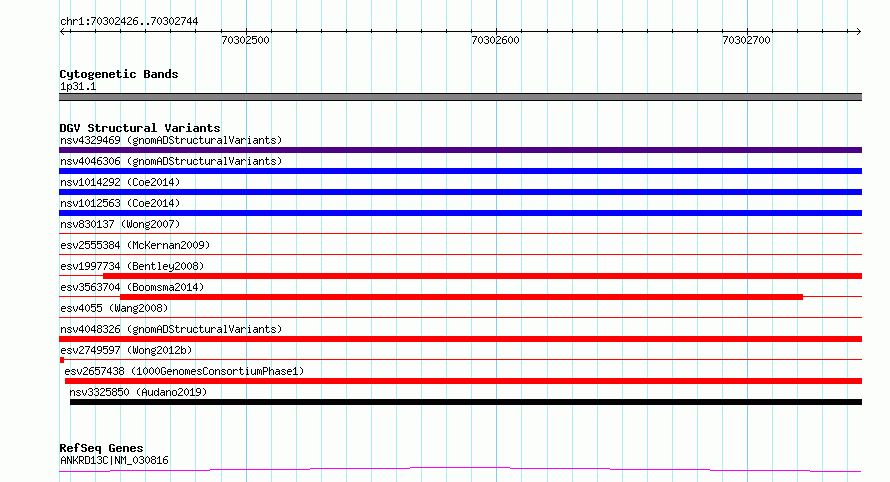Open variant nsv4048326 (gnomADStructuralVariants) label
Screen dimensions: 890x482
point(171,329)
